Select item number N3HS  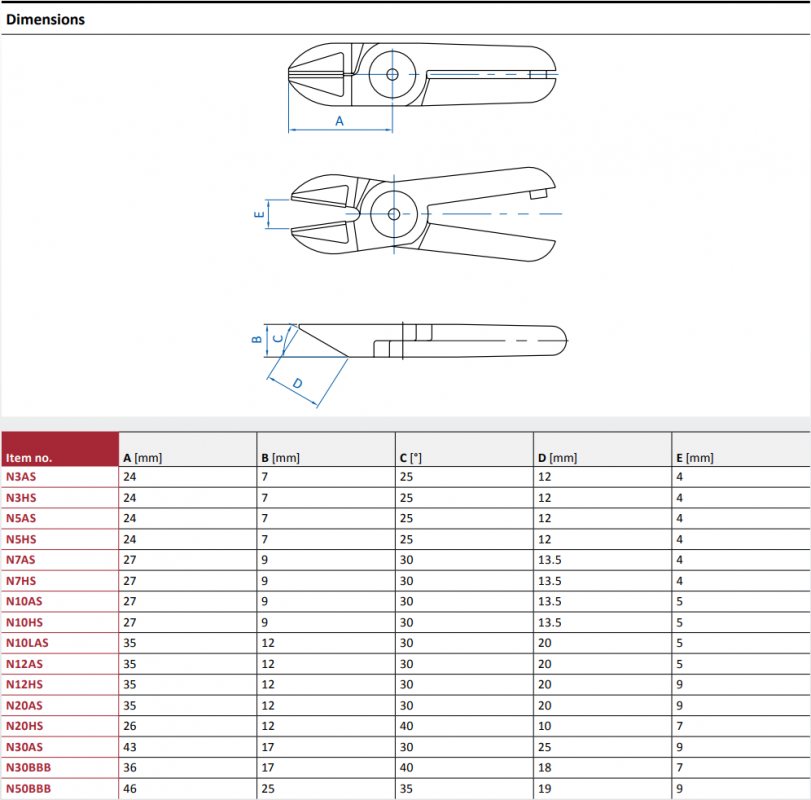pos(21,498)
